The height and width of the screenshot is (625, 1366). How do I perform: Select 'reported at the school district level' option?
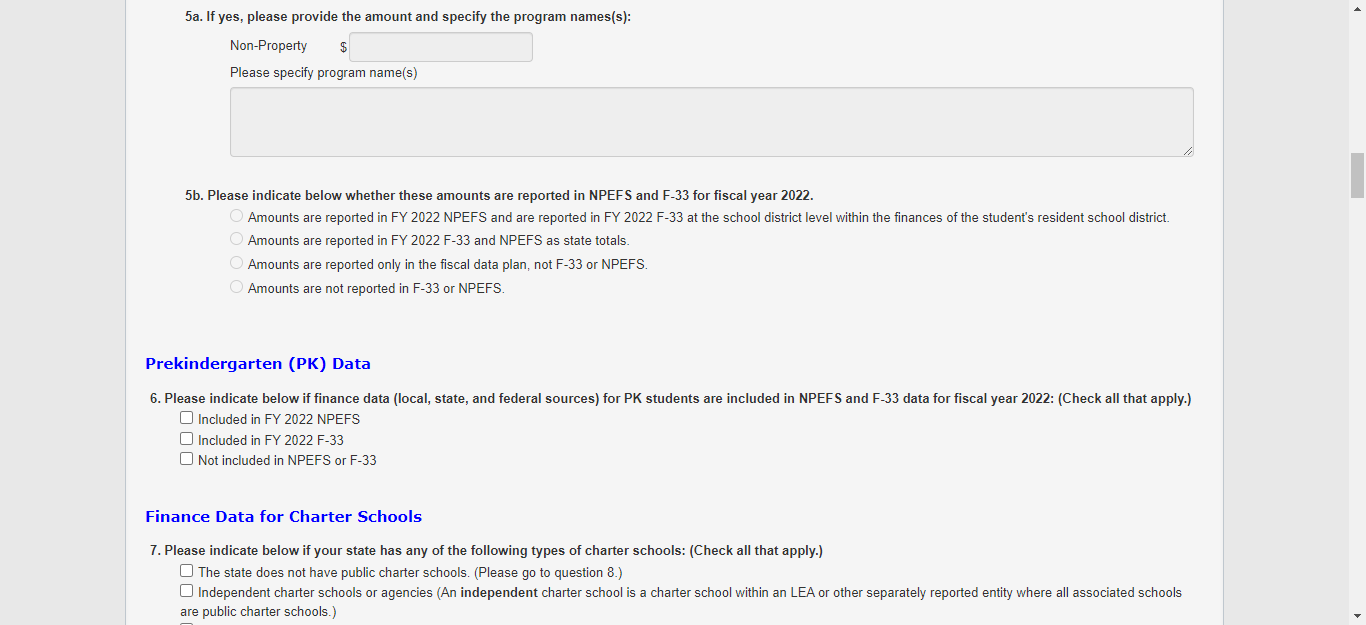click(237, 216)
